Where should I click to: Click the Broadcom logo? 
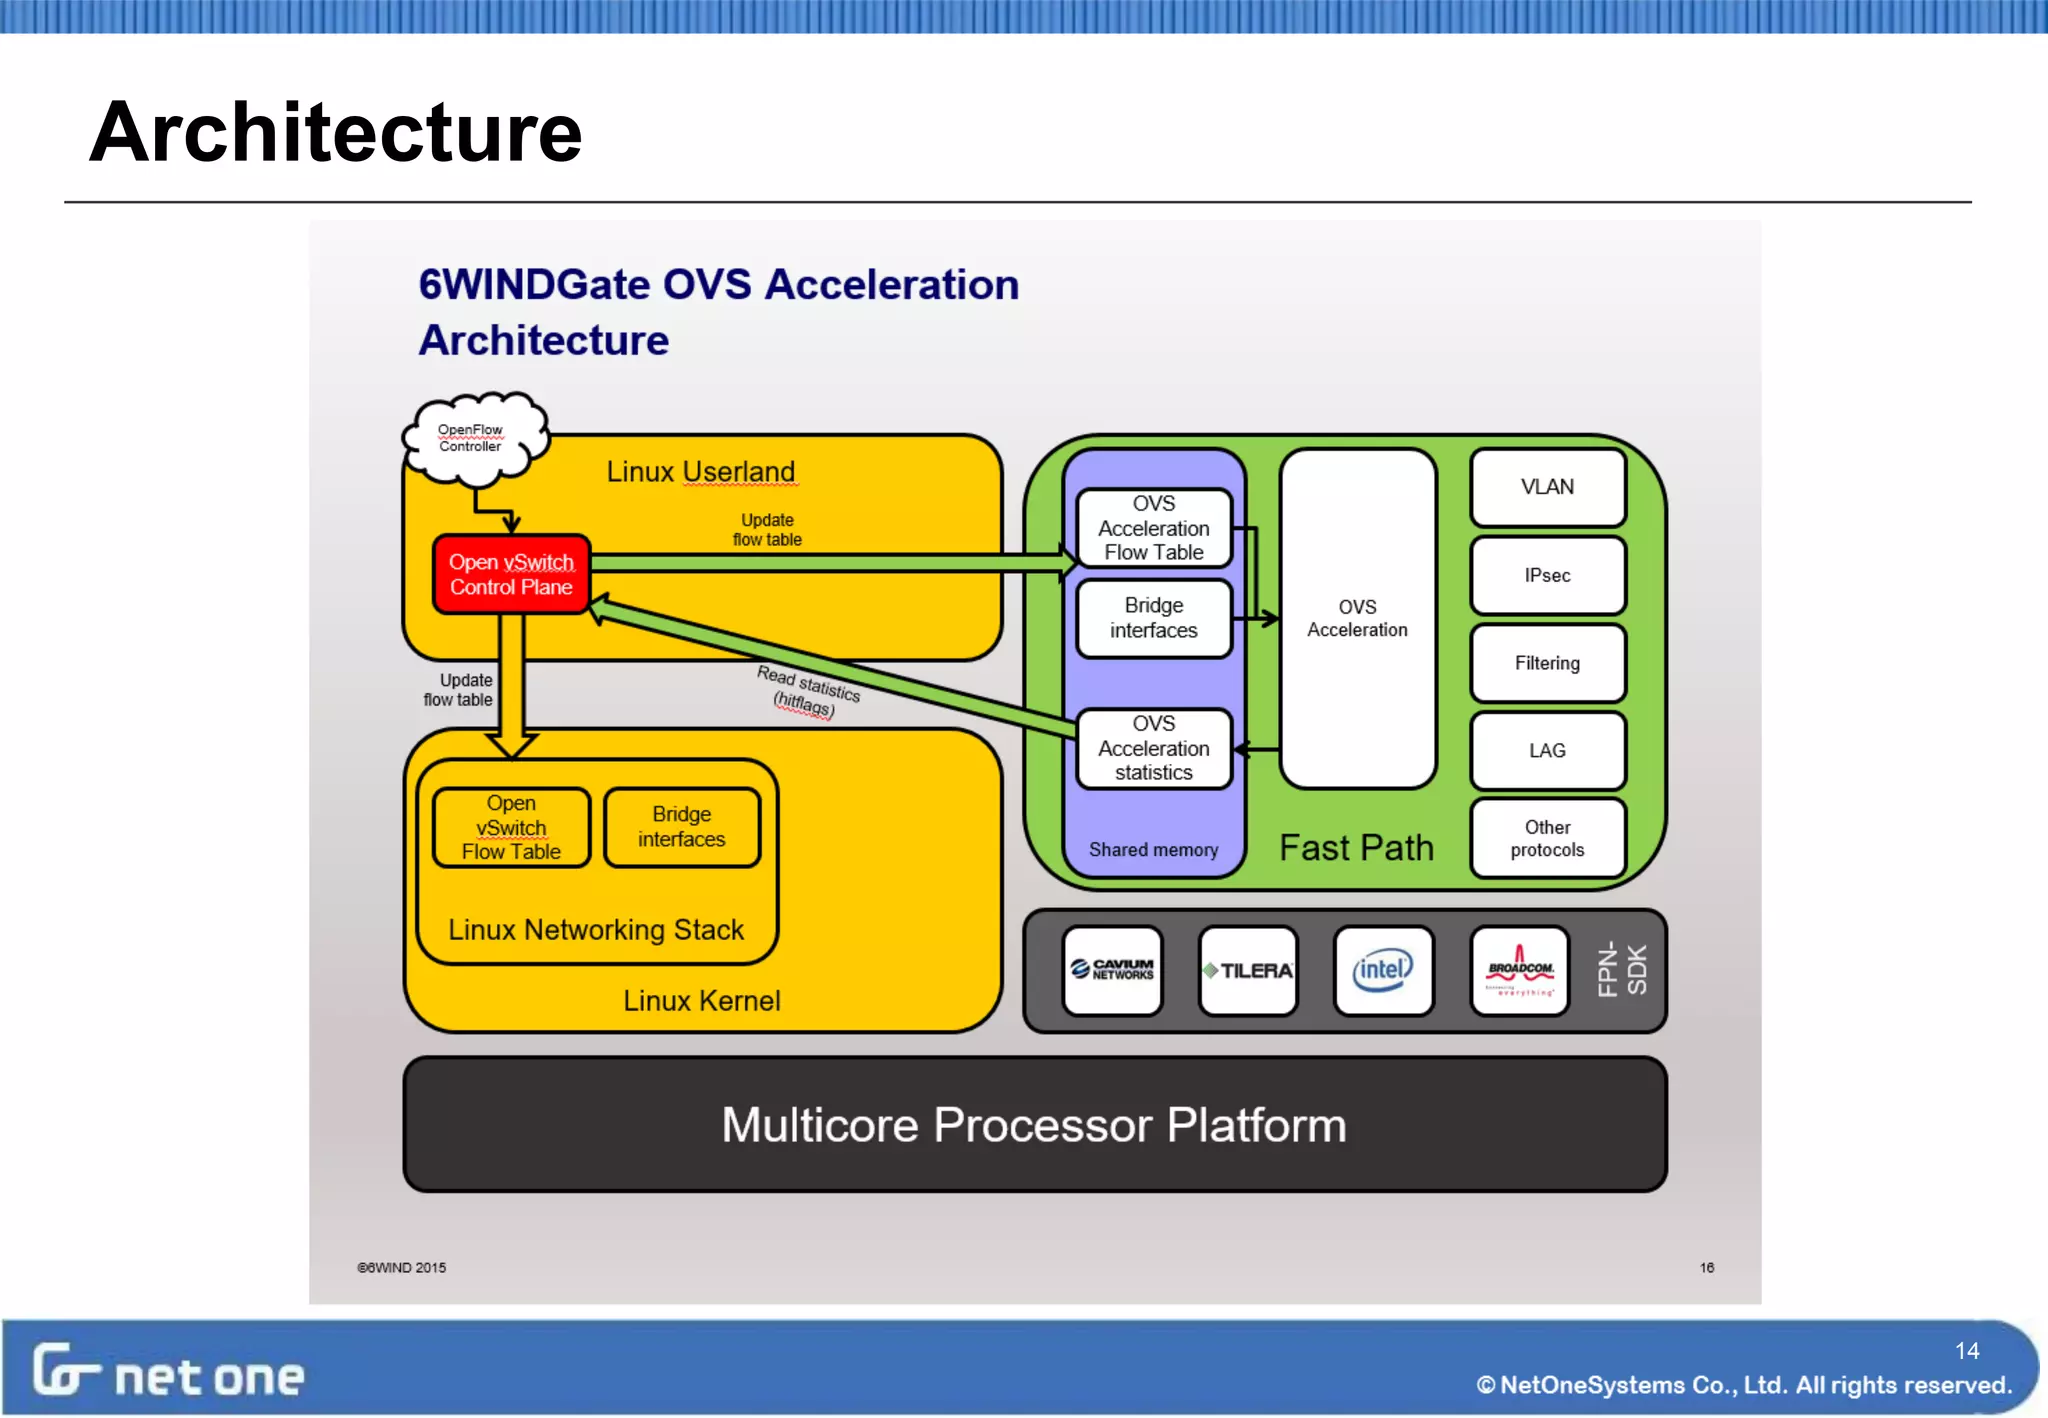pyautogui.click(x=1519, y=970)
